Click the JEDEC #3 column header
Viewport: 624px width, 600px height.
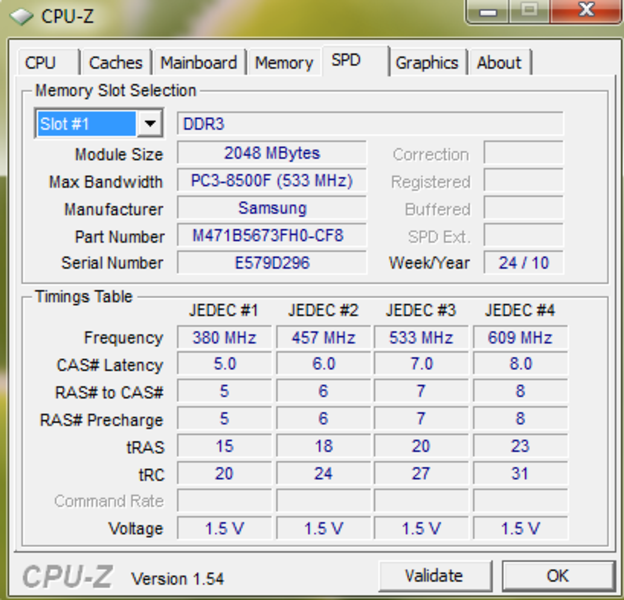click(x=421, y=310)
